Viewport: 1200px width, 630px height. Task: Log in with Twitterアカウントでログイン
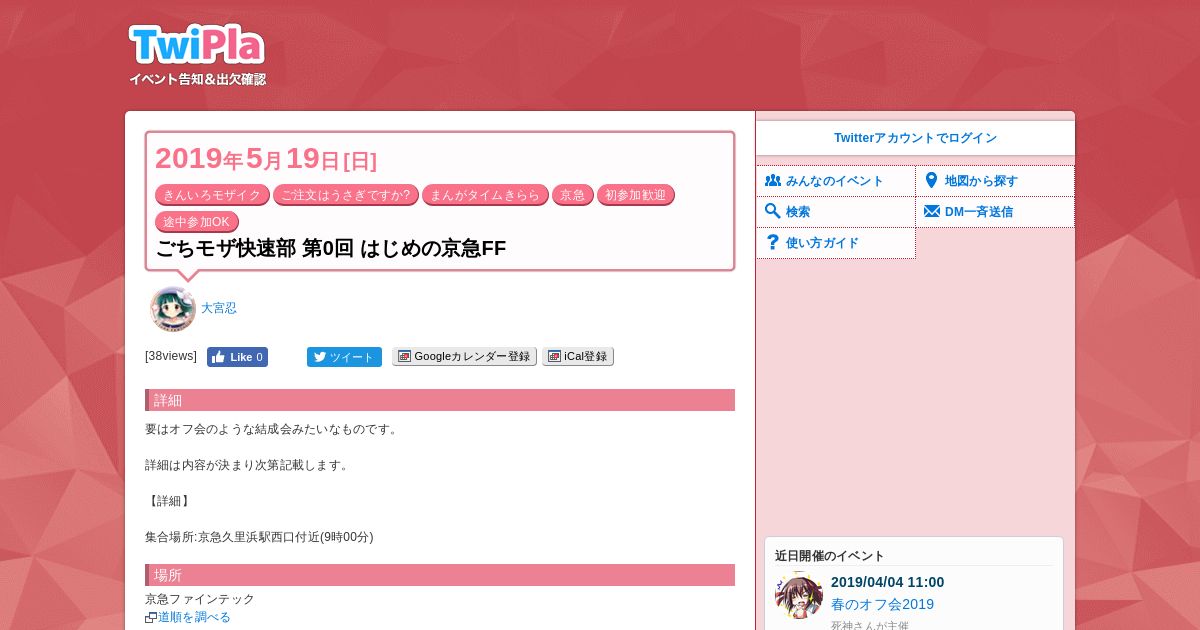(915, 138)
